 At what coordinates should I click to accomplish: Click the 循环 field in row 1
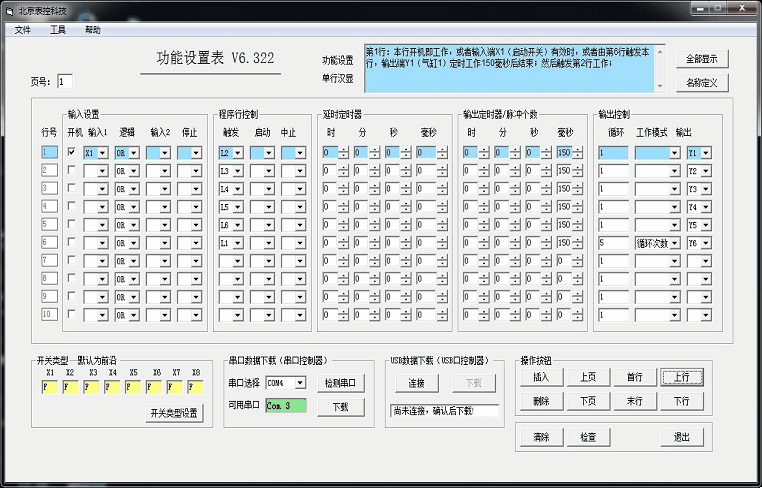[613, 153]
